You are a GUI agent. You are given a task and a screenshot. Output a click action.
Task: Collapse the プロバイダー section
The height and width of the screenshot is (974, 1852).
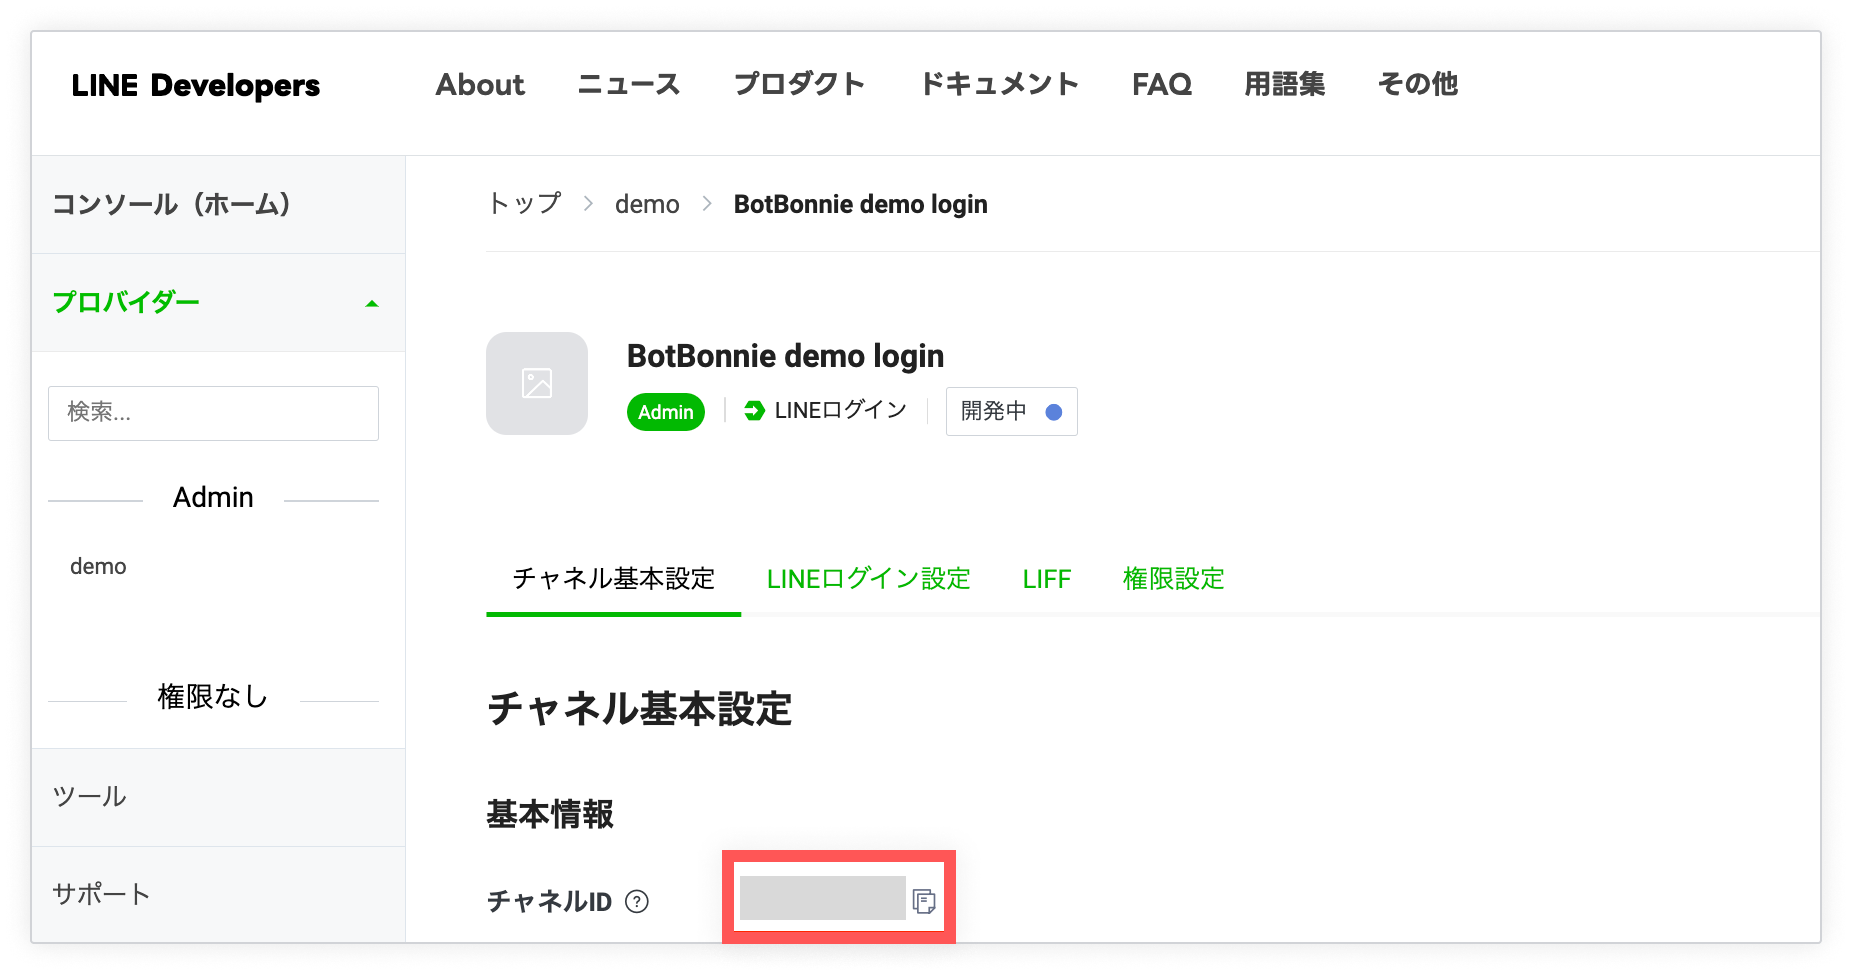(x=218, y=302)
